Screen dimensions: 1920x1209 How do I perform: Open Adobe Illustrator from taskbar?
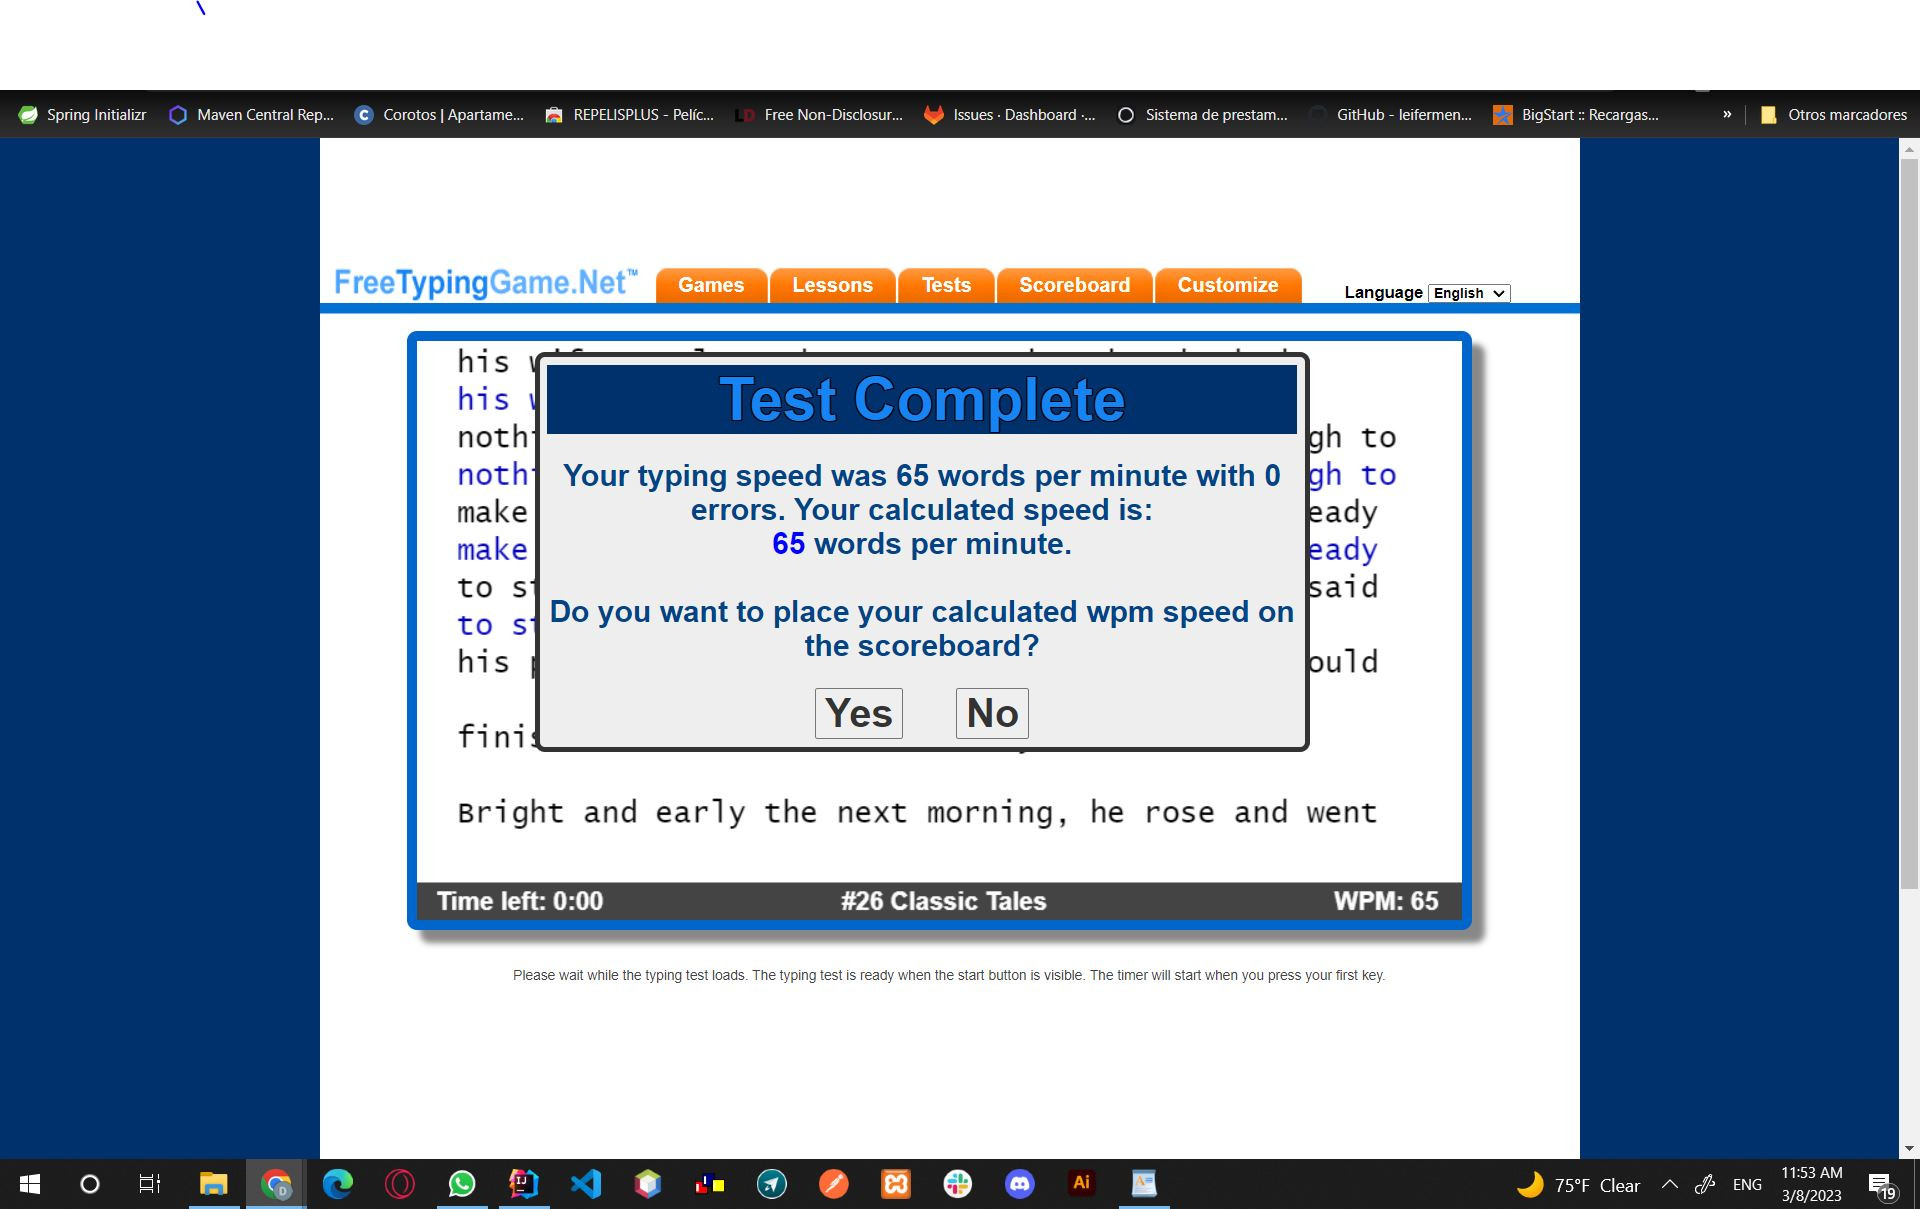coord(1081,1184)
